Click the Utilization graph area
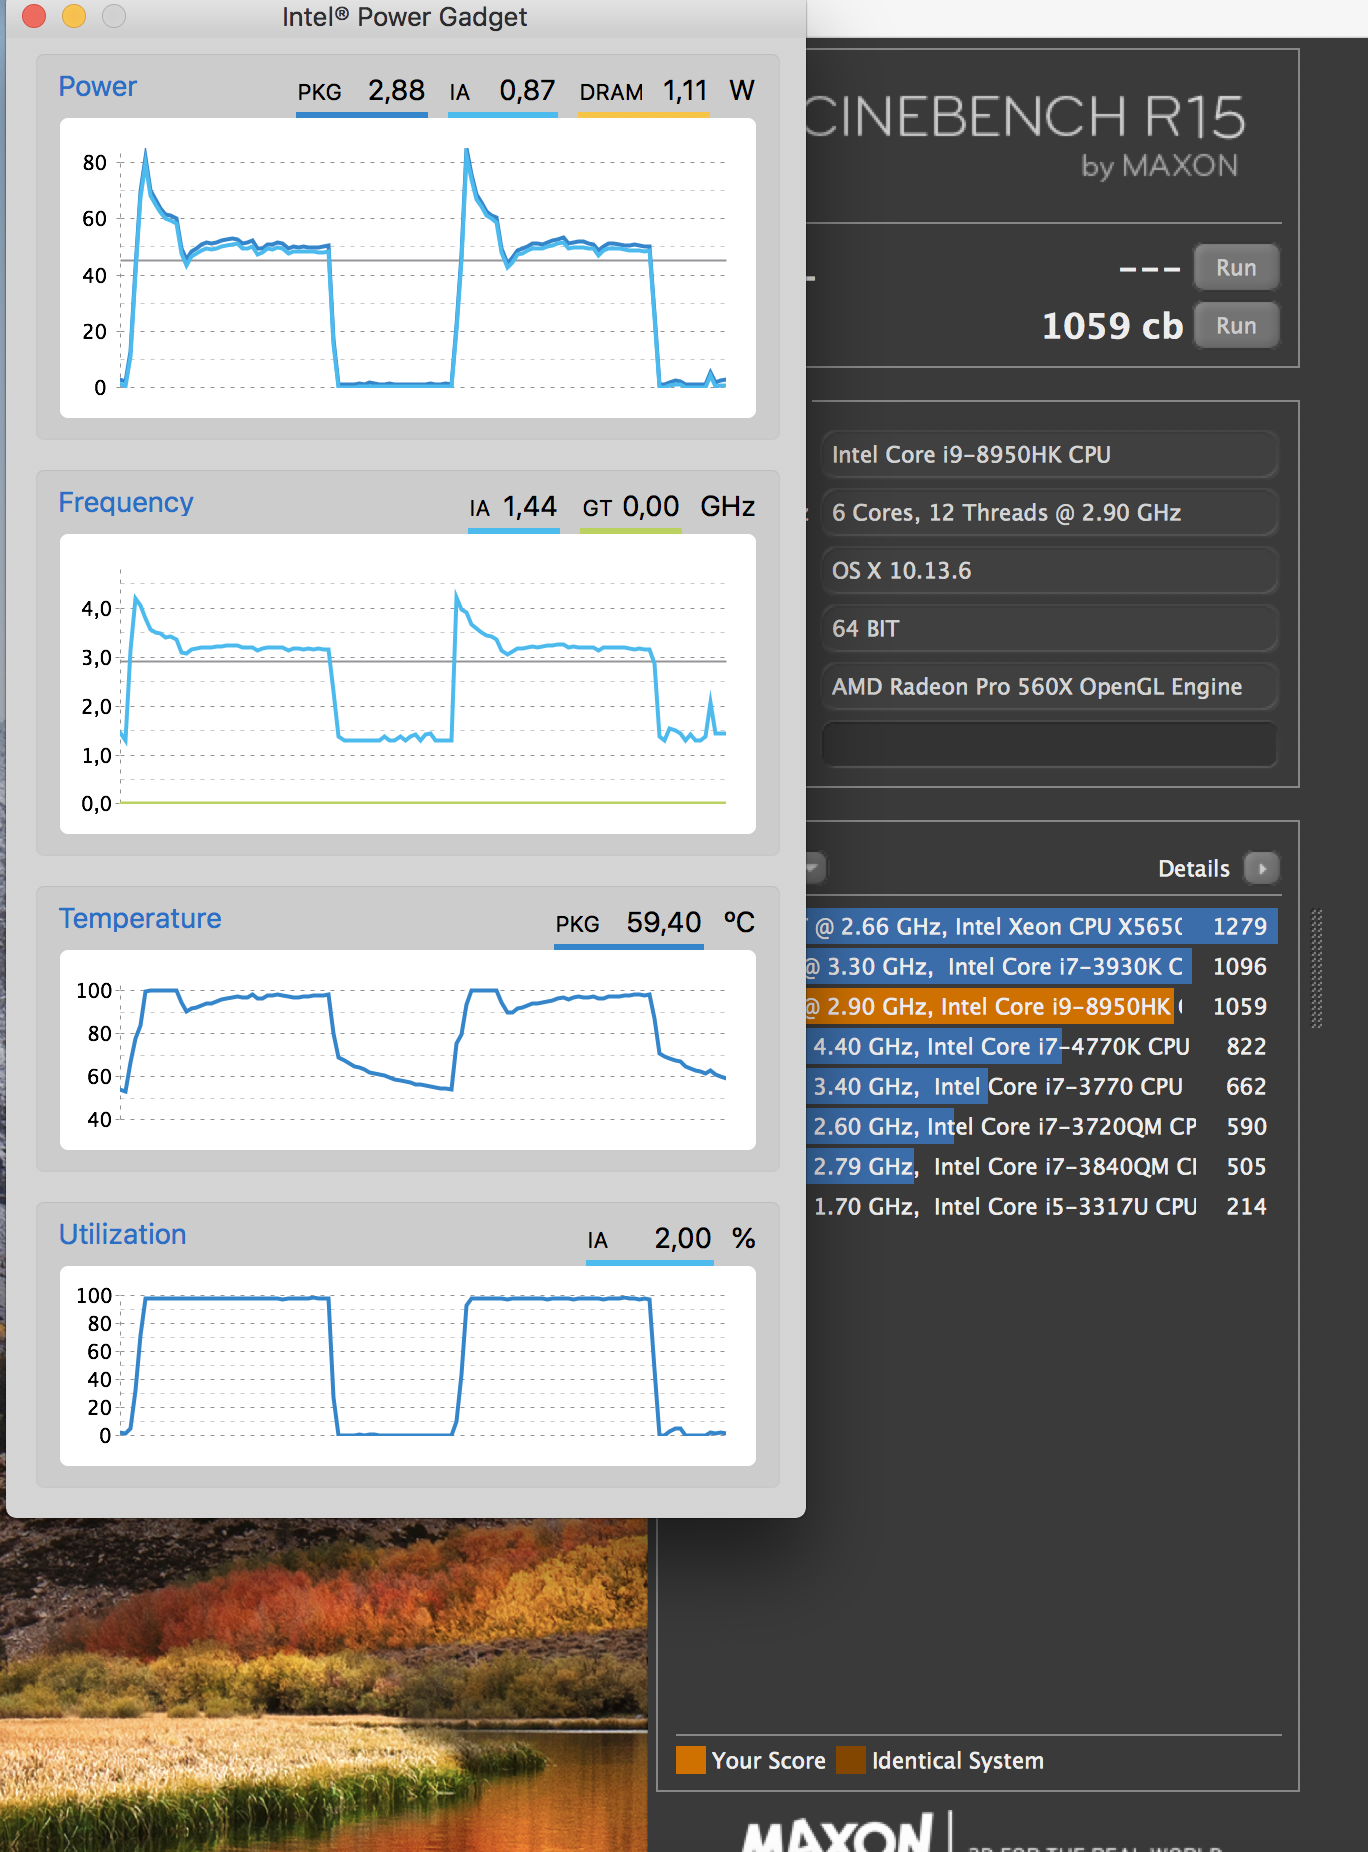The width and height of the screenshot is (1368, 1852). tap(408, 1366)
